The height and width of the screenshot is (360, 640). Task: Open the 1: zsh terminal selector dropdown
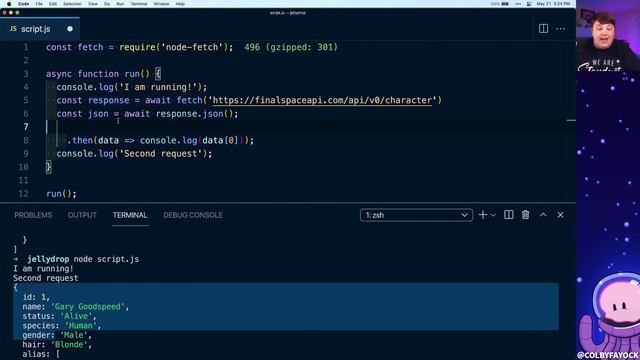(x=416, y=215)
